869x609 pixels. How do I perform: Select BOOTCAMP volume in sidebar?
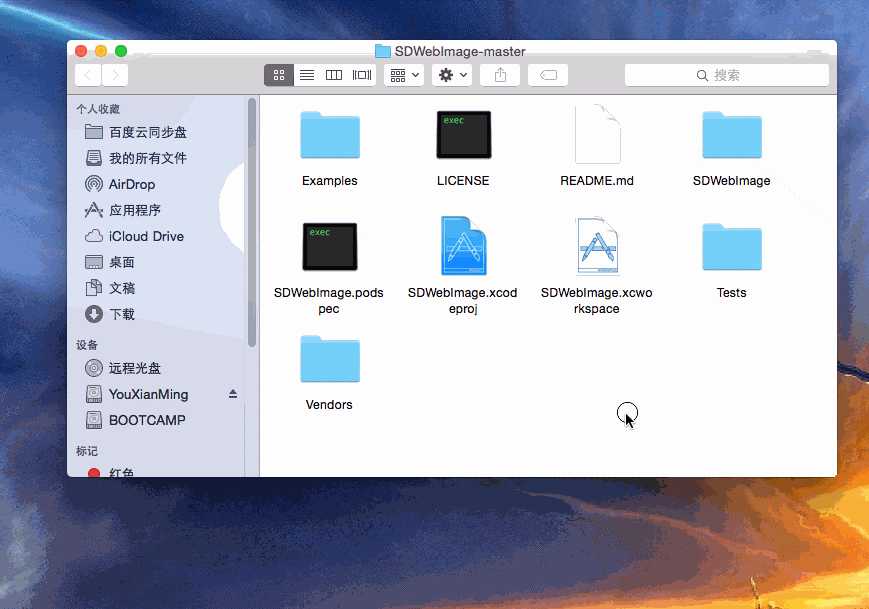click(158, 420)
